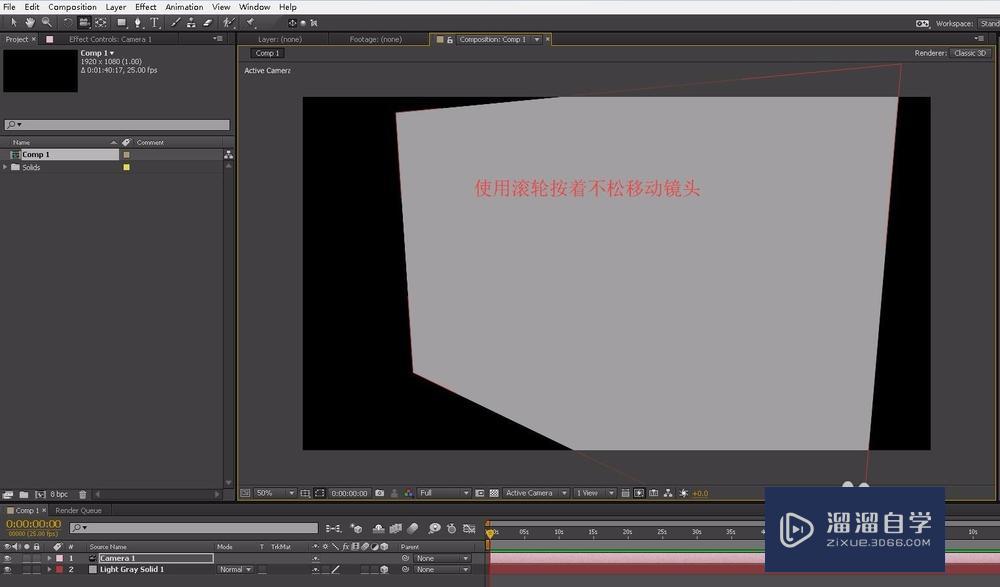Open the Effect menu
This screenshot has height=587, width=1000.
point(145,6)
